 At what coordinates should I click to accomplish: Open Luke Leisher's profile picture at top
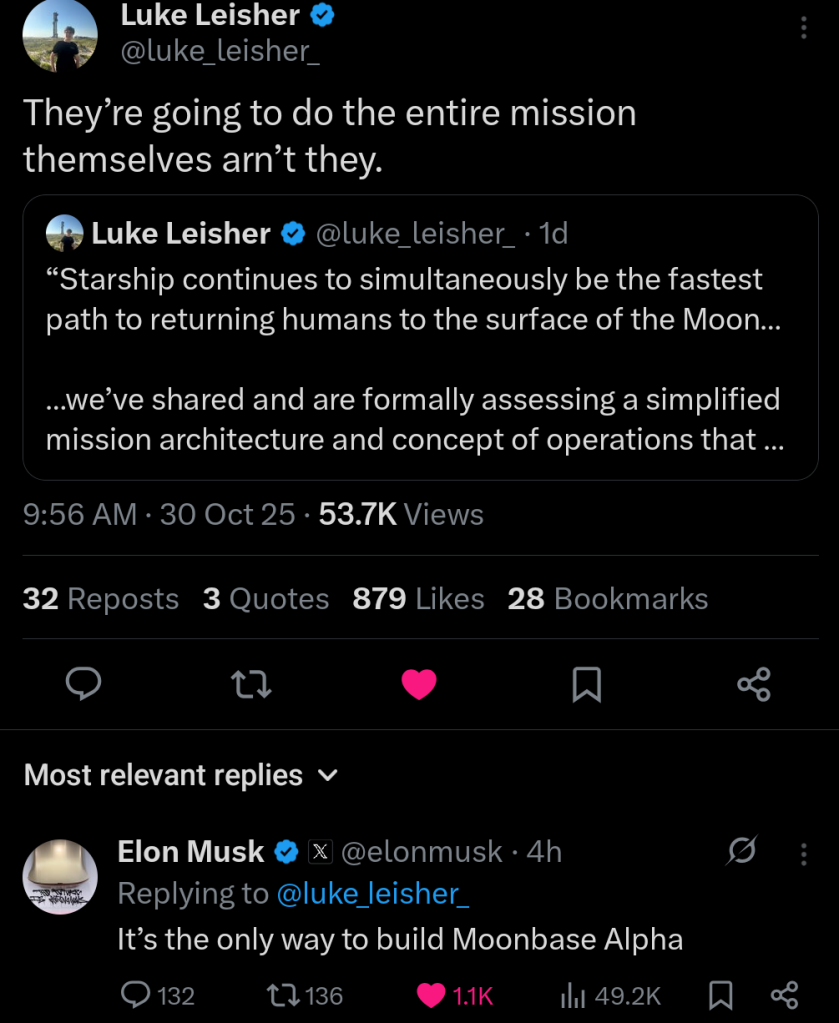[60, 36]
